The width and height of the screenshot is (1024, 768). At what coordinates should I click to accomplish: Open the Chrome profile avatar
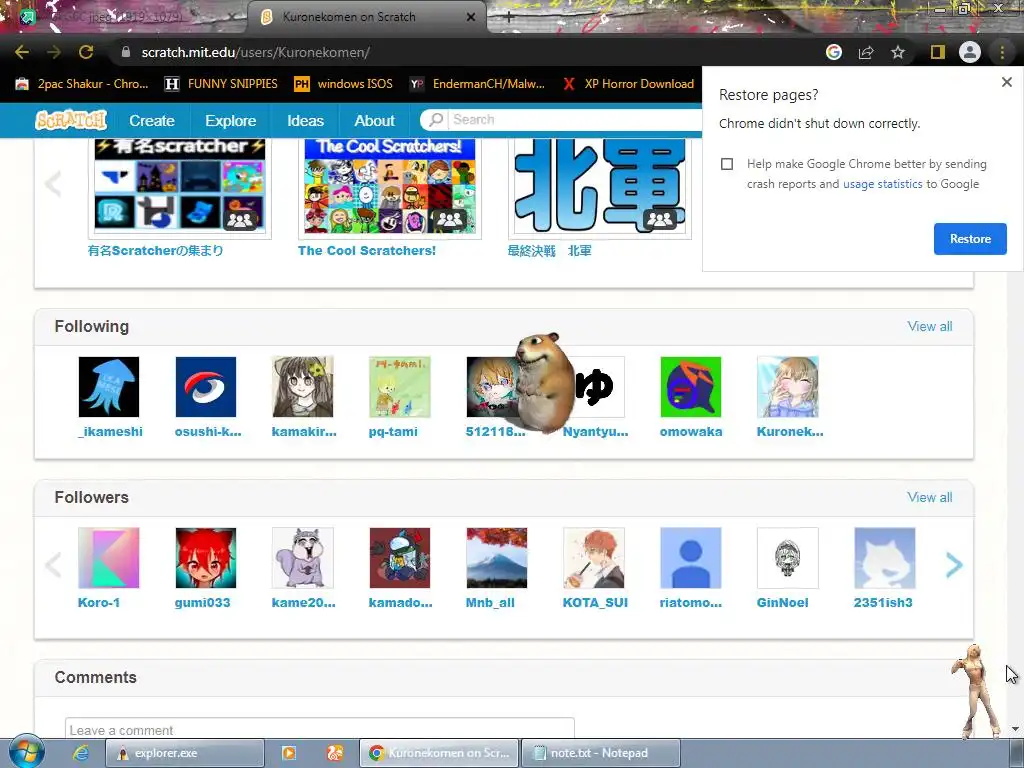pos(970,52)
